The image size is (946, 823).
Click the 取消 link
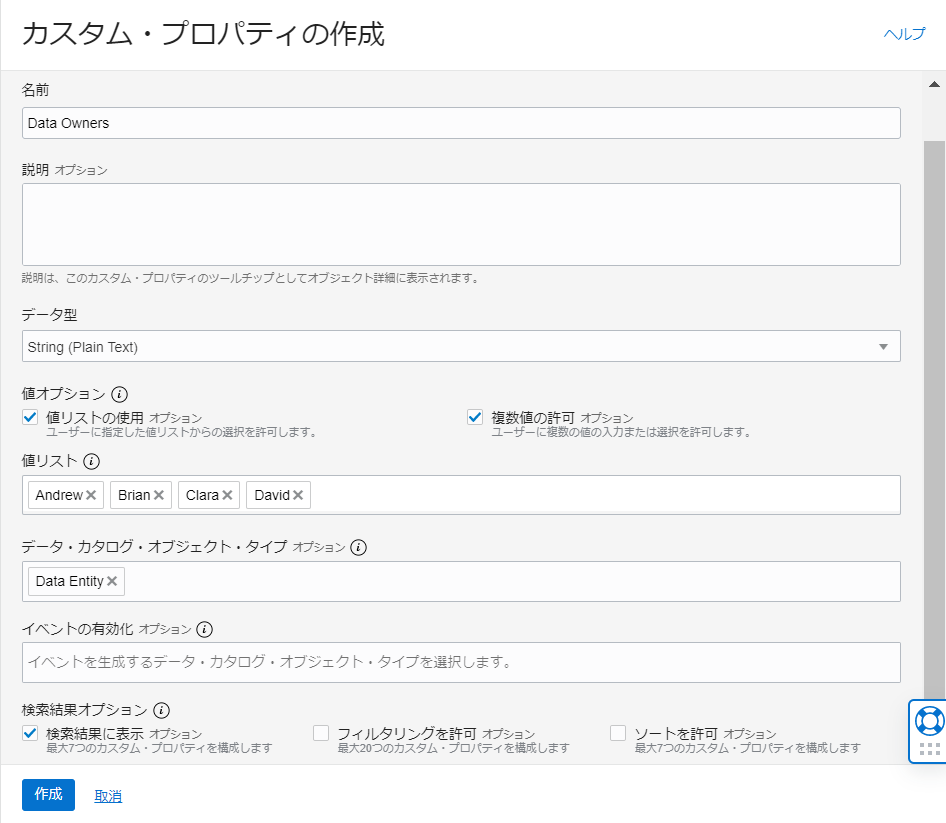point(108,796)
